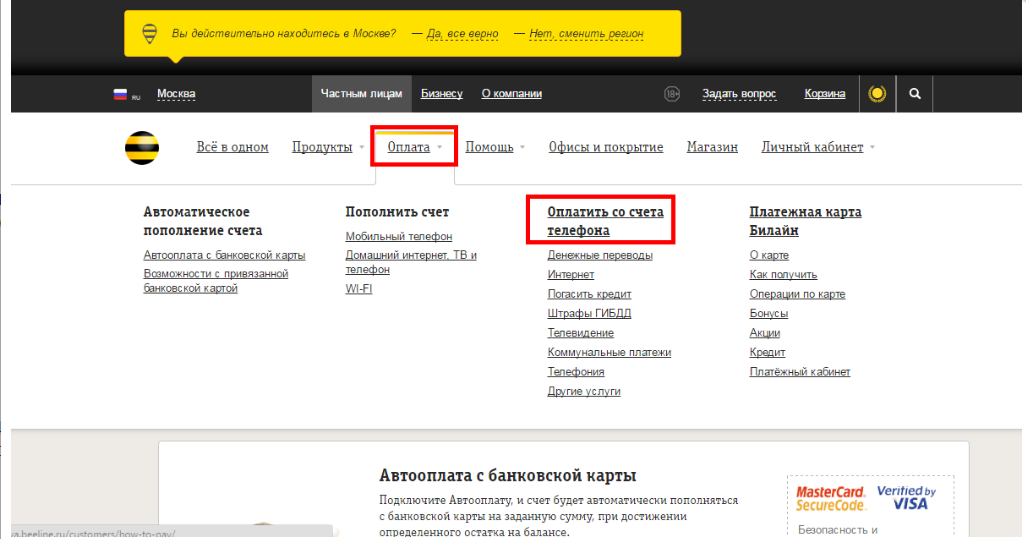This screenshot has height=539, width=1026.
Task: Click the Бонусы link
Action: tap(769, 313)
